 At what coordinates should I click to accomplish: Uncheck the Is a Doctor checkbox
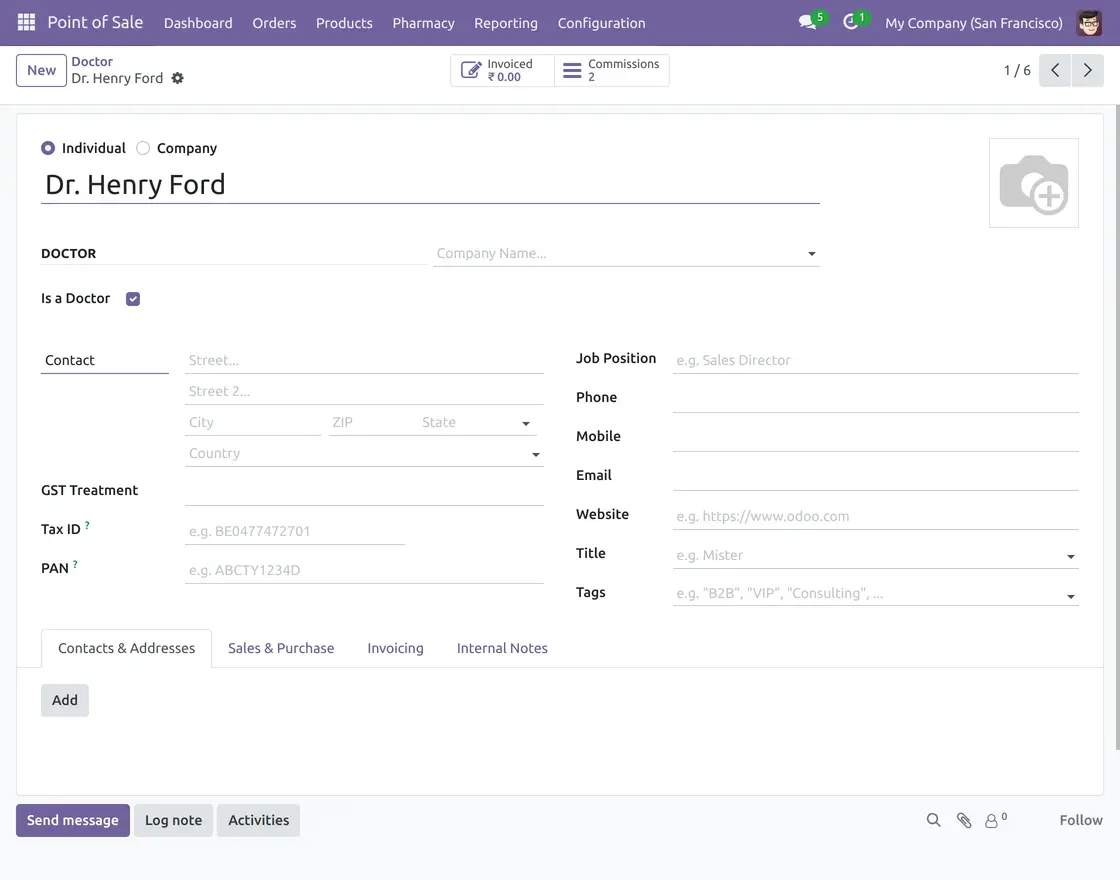tap(132, 297)
